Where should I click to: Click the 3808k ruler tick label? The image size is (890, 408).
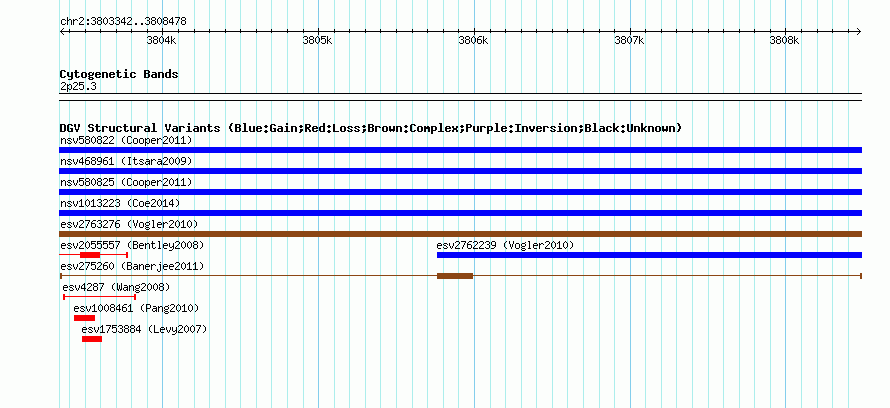point(785,41)
